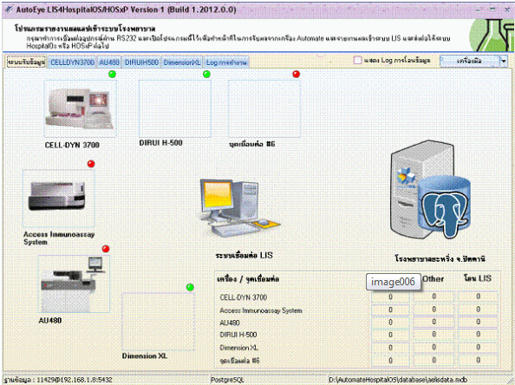Select the PostgreSQL database server icon
Image resolution: width=515 pixels, height=385 pixels.
coord(430,190)
